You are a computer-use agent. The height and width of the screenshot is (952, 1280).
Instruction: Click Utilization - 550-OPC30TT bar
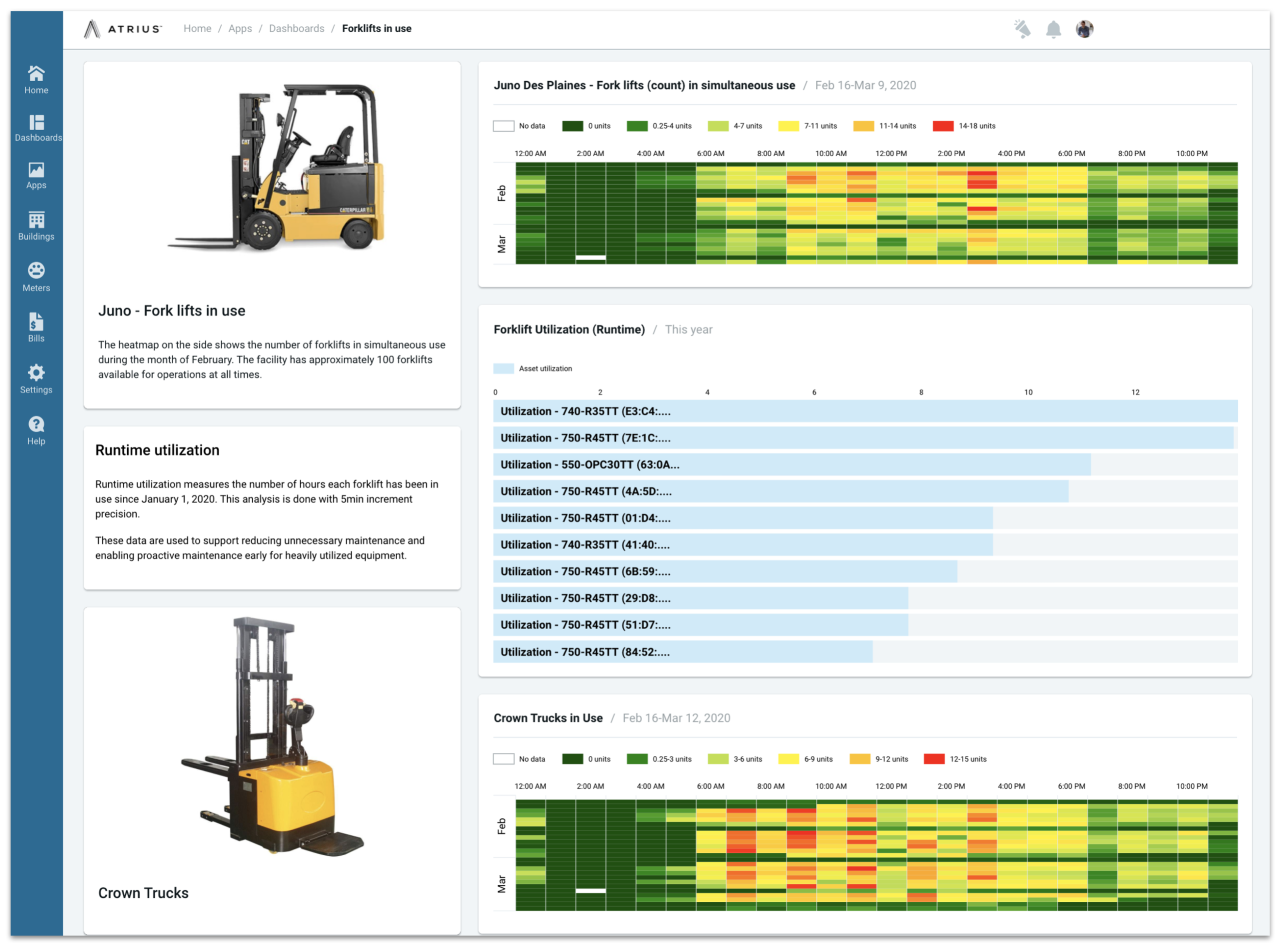tap(792, 464)
